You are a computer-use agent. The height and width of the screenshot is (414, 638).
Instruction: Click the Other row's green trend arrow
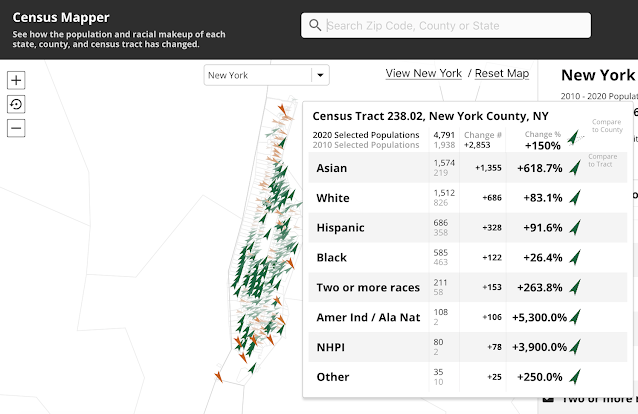click(575, 377)
